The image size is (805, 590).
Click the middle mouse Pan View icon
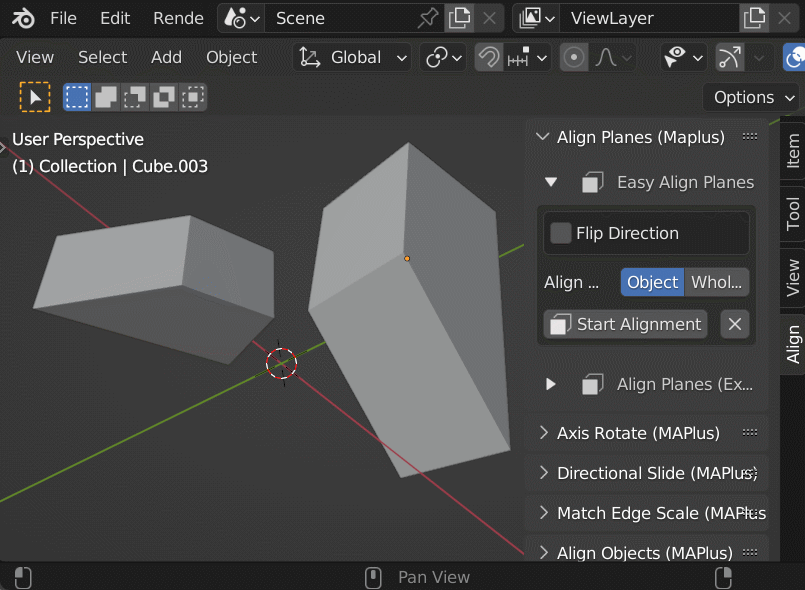click(373, 577)
